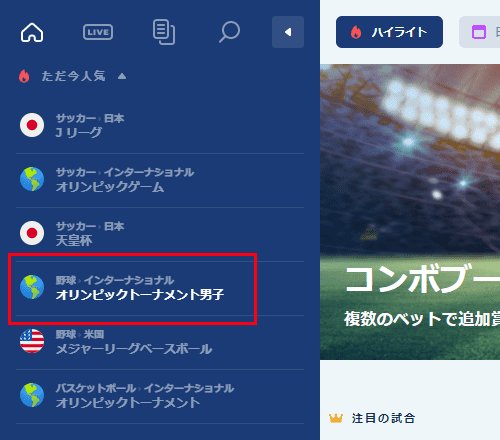The height and width of the screenshot is (440, 500).
Task: Open サッカー オリンピックゲーム entry
Action: pos(160,180)
